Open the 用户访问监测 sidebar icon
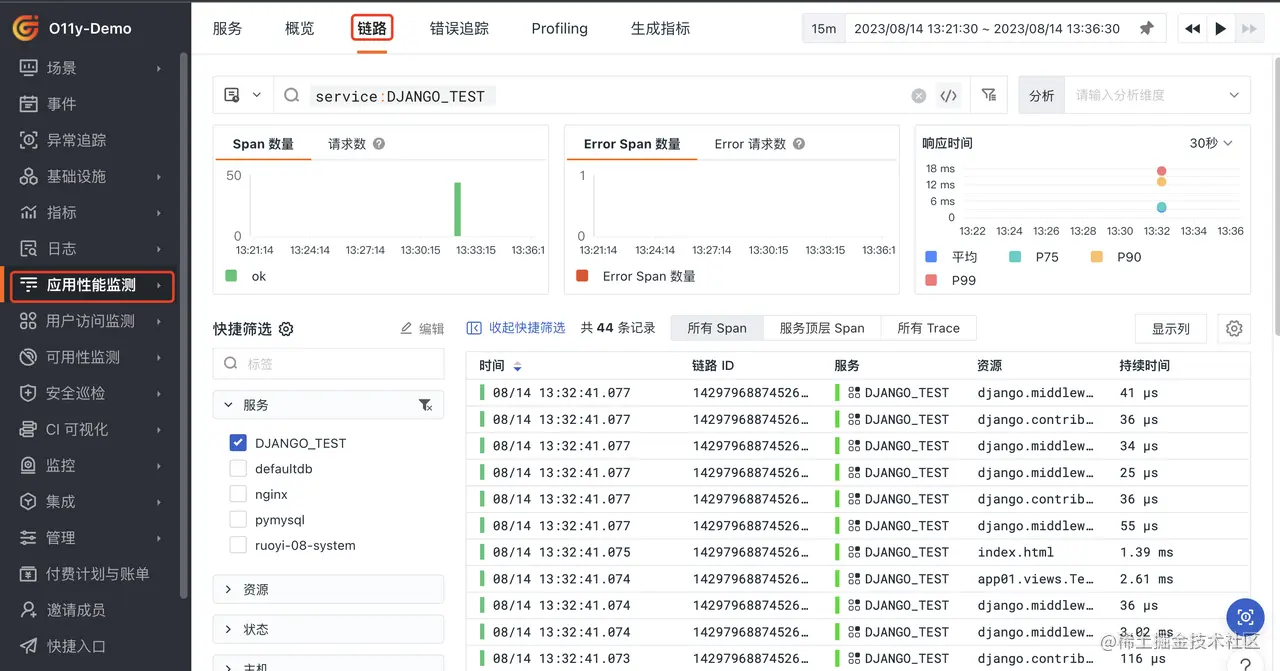This screenshot has height=671, width=1280. click(x=29, y=321)
